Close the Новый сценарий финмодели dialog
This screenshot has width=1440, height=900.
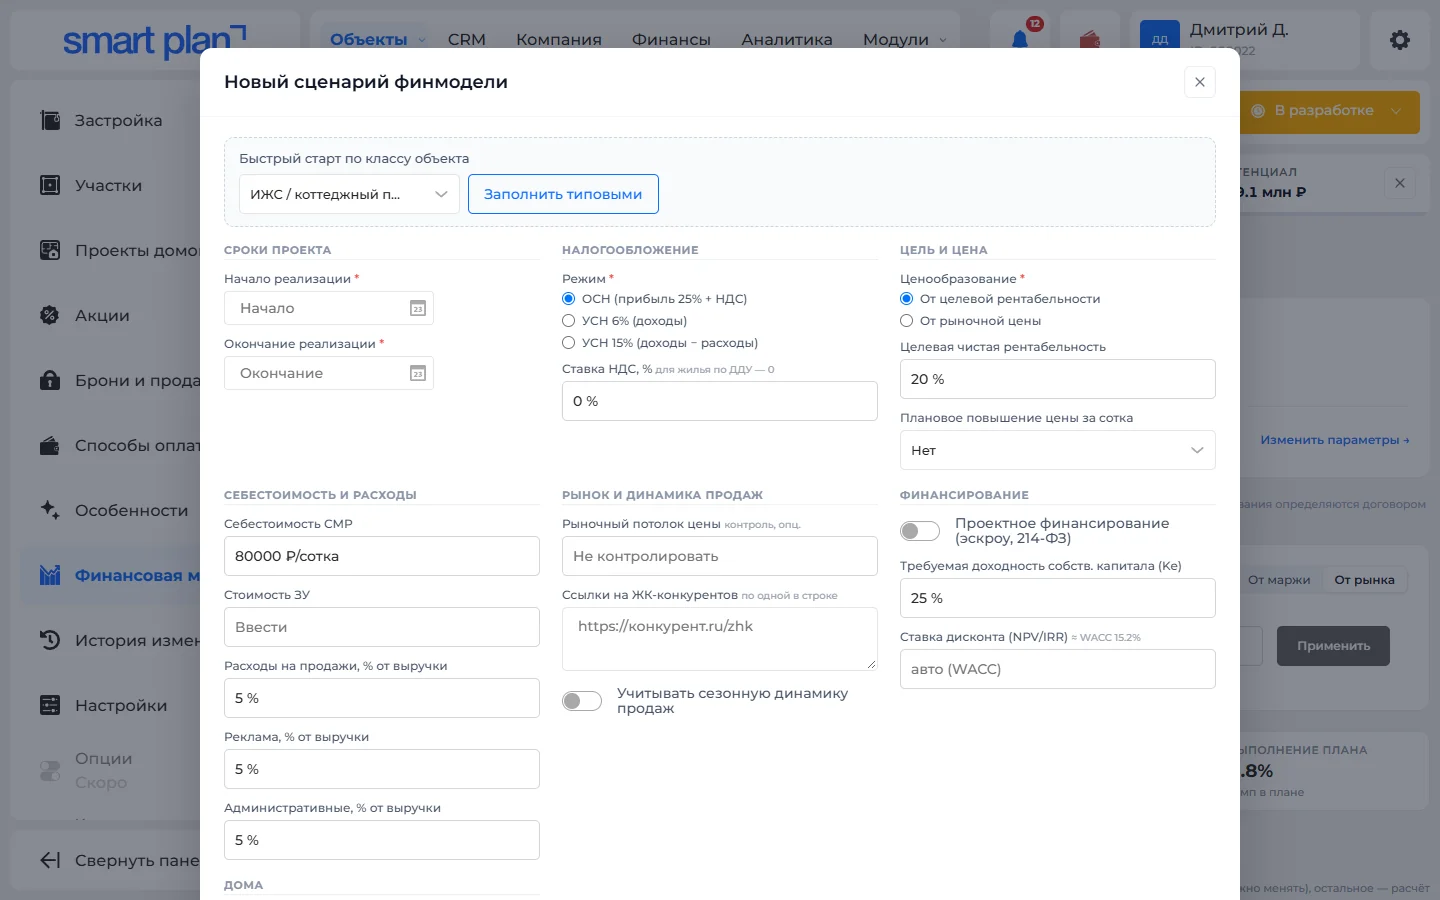[1200, 82]
